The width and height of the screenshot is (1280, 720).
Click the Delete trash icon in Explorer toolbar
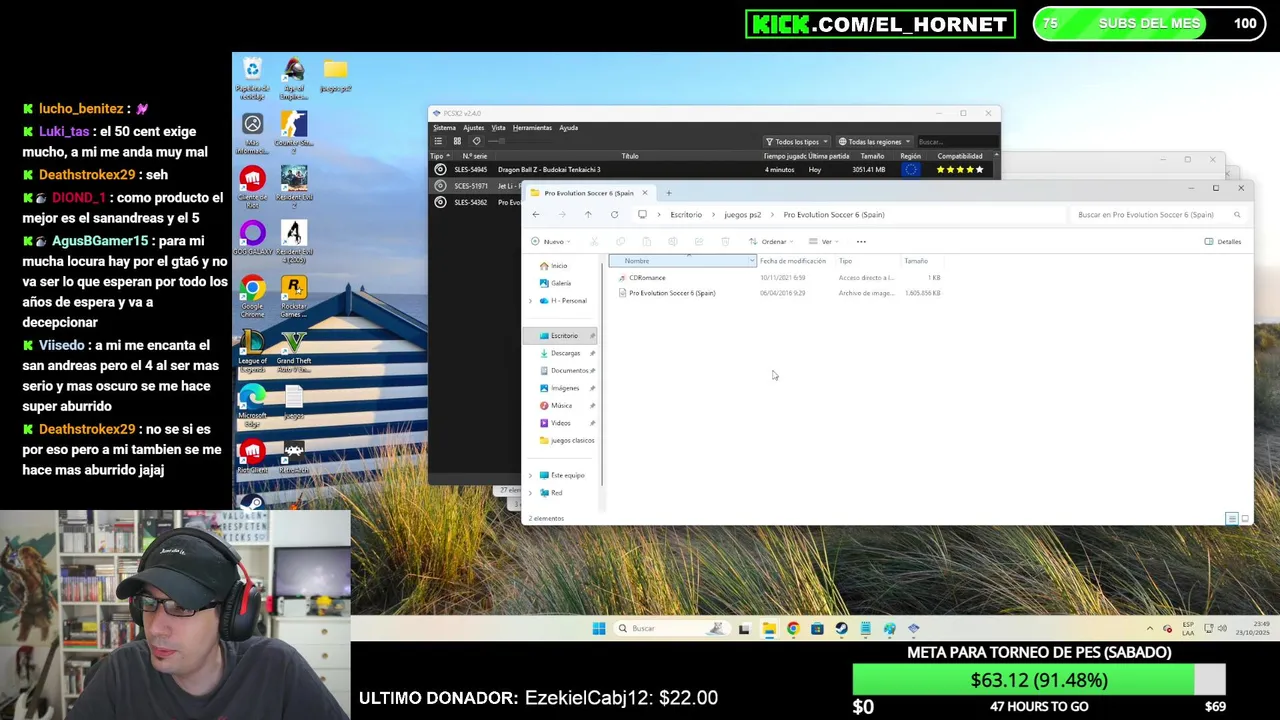725,241
